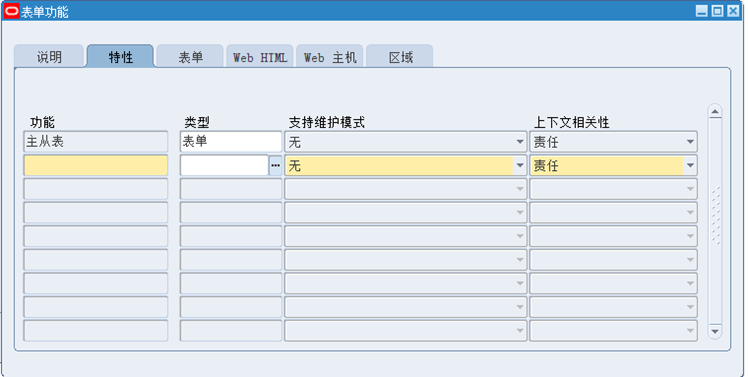Click the 上下文相关性 column header
Viewport: 748px width, 377px height.
tap(571, 123)
